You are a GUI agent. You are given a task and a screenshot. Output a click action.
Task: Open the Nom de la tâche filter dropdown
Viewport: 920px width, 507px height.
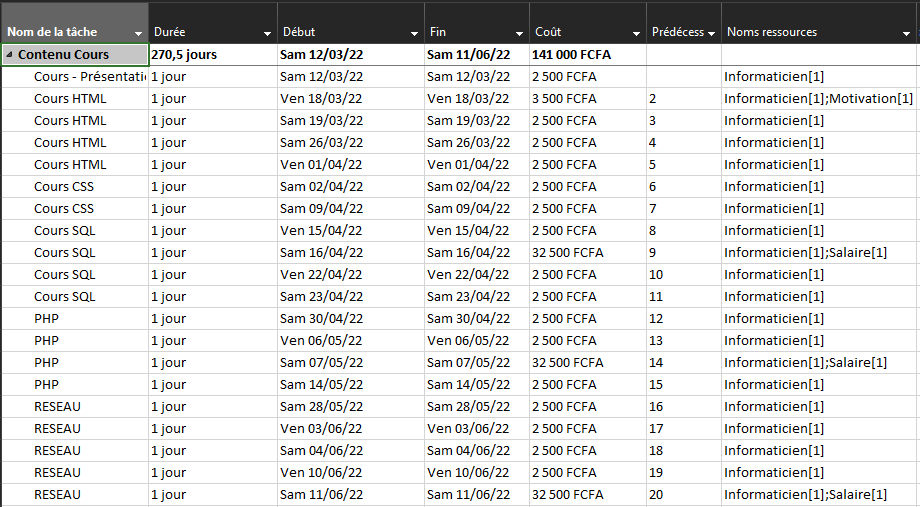click(x=138, y=33)
